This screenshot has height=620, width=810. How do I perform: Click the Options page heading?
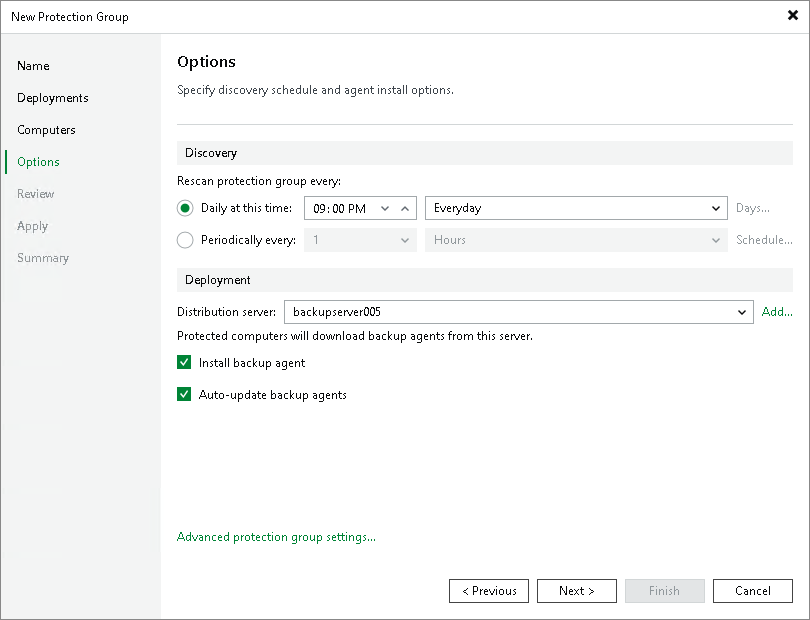(206, 62)
